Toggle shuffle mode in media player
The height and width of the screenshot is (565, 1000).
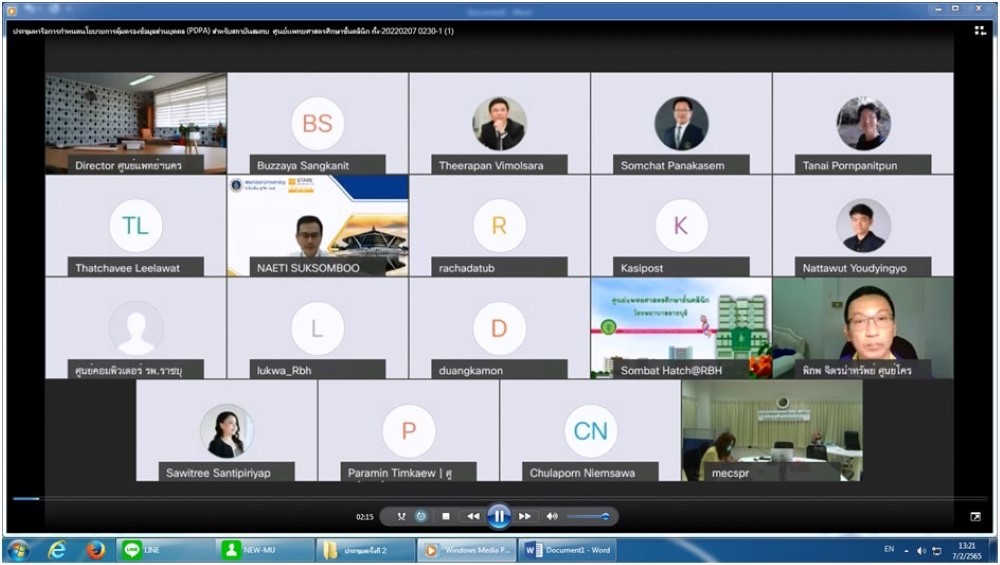click(401, 517)
